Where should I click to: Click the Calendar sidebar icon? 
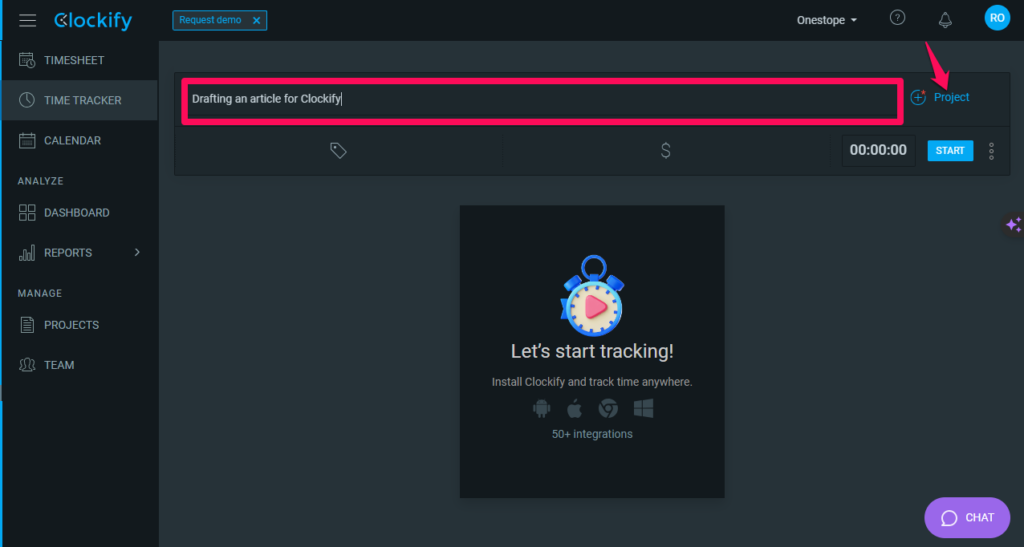[27, 140]
